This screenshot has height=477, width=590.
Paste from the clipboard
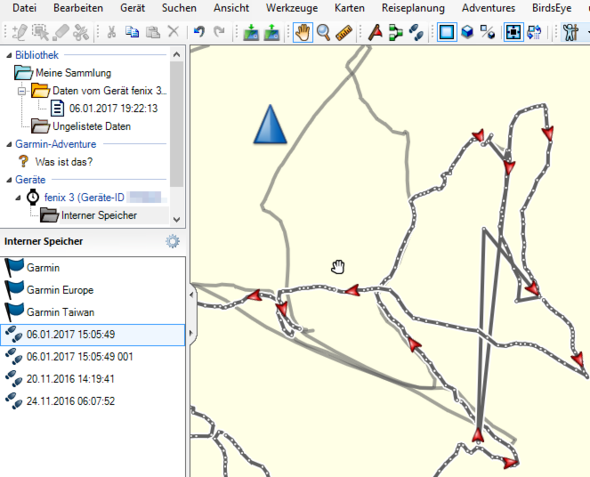pyautogui.click(x=153, y=32)
